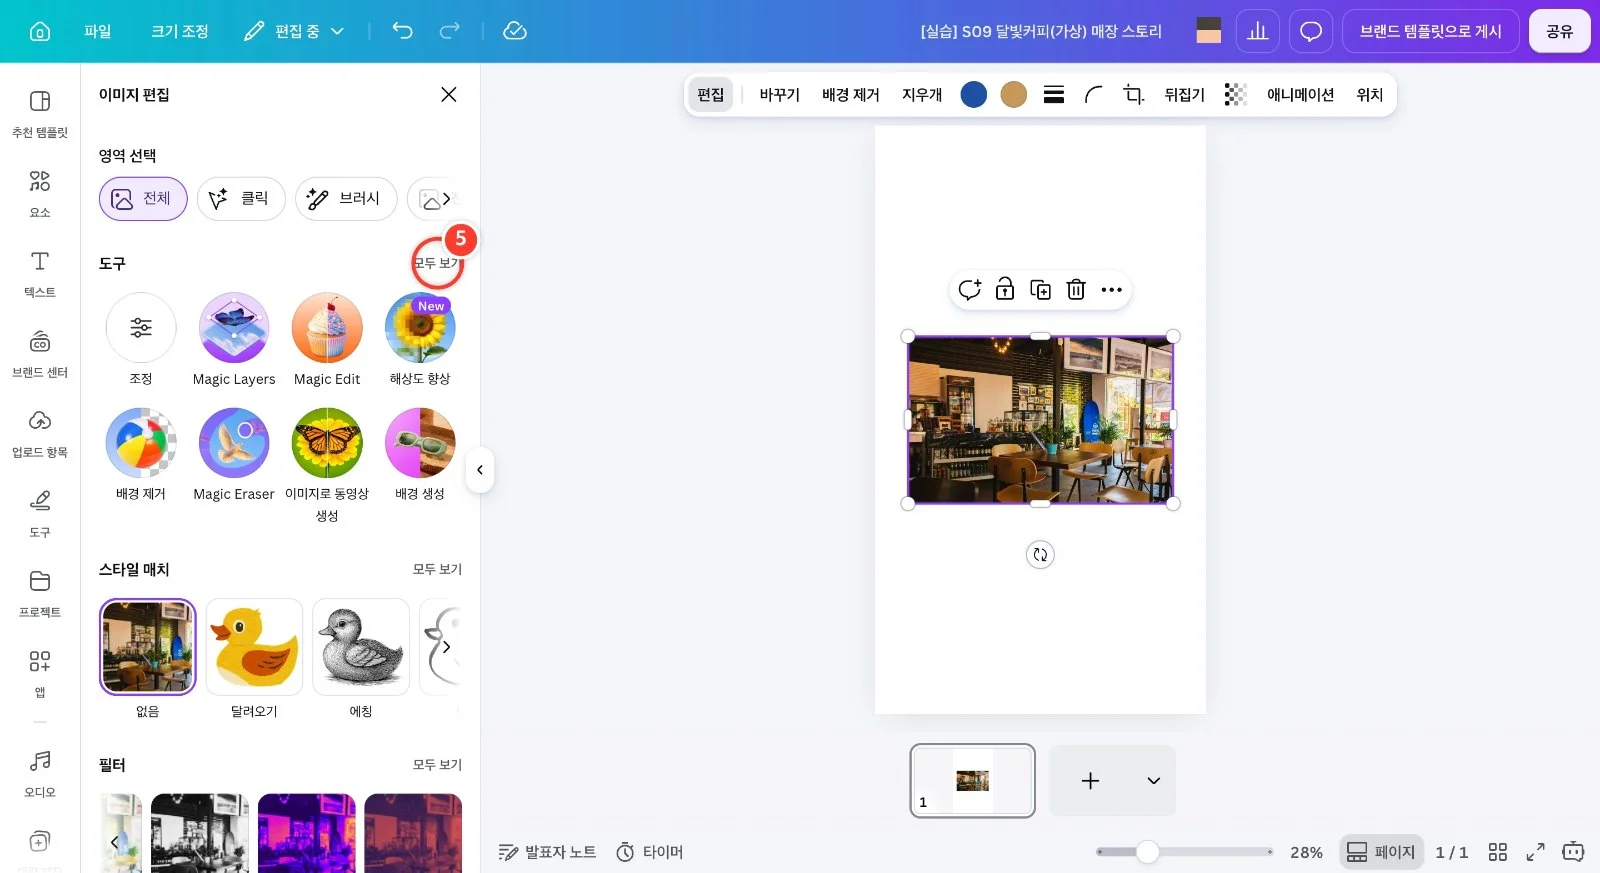Go to the Canva home icon
Screen dimensions: 1600x873
(40, 31)
